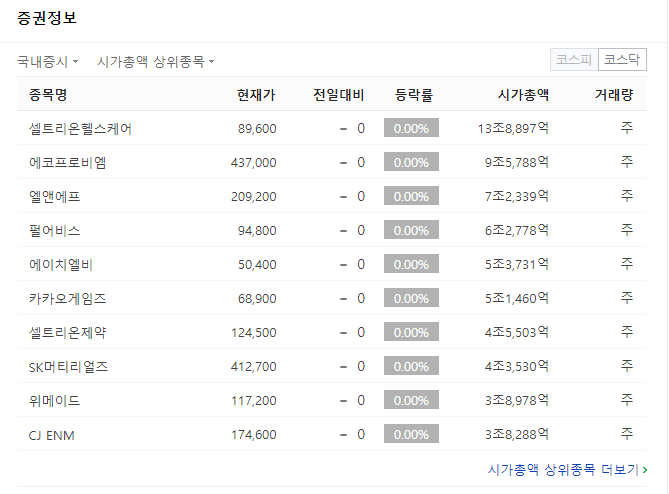Click the 0.00% badge for 셀트리온헬스케어
This screenshot has height=494, width=669.
(411, 128)
